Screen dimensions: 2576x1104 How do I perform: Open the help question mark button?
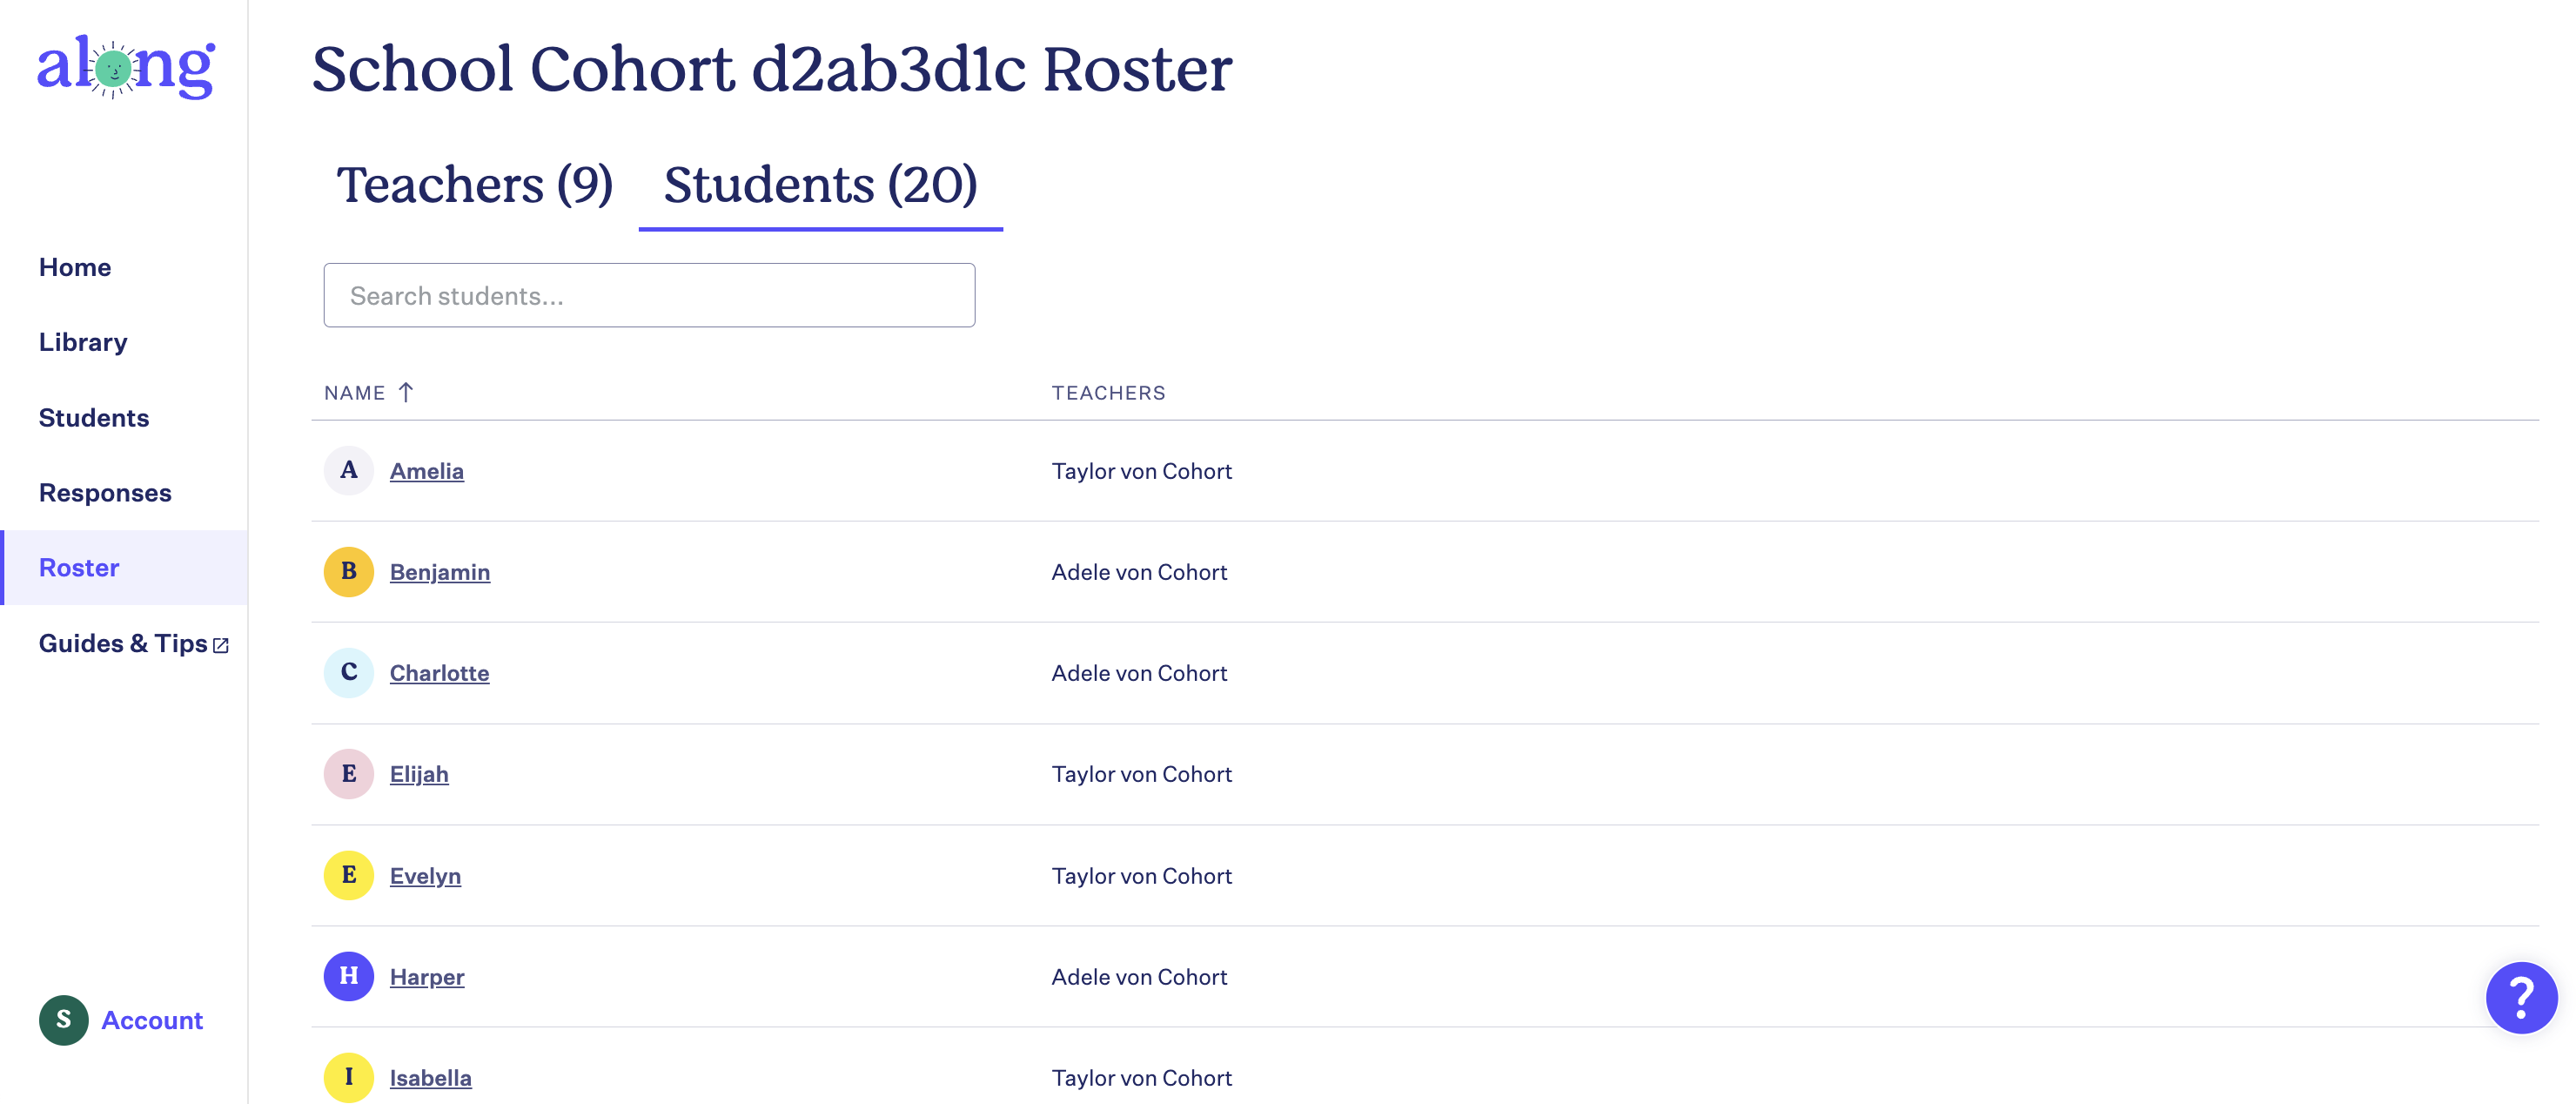coord(2521,997)
